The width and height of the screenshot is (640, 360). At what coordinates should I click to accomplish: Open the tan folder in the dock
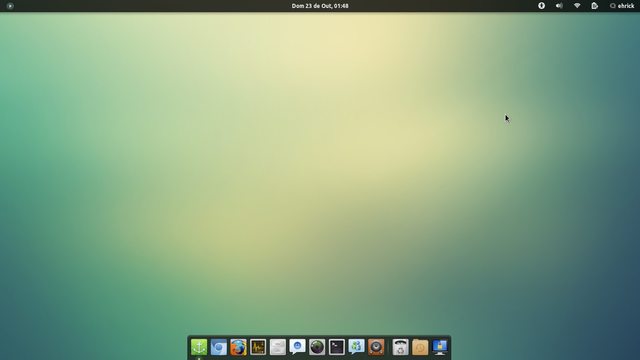coord(420,347)
